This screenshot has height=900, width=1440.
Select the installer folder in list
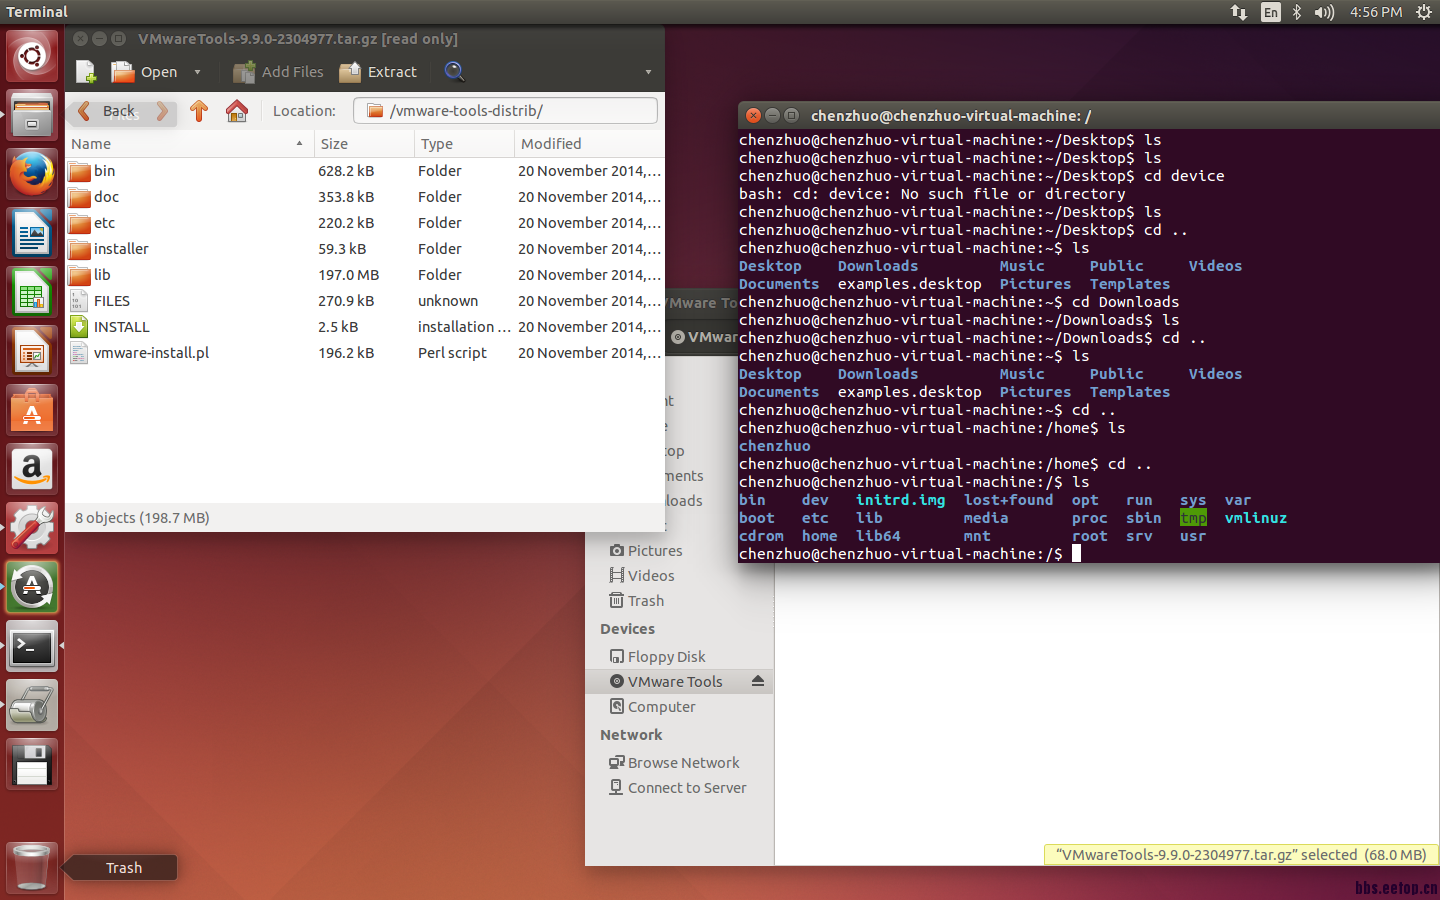pyautogui.click(x=121, y=249)
